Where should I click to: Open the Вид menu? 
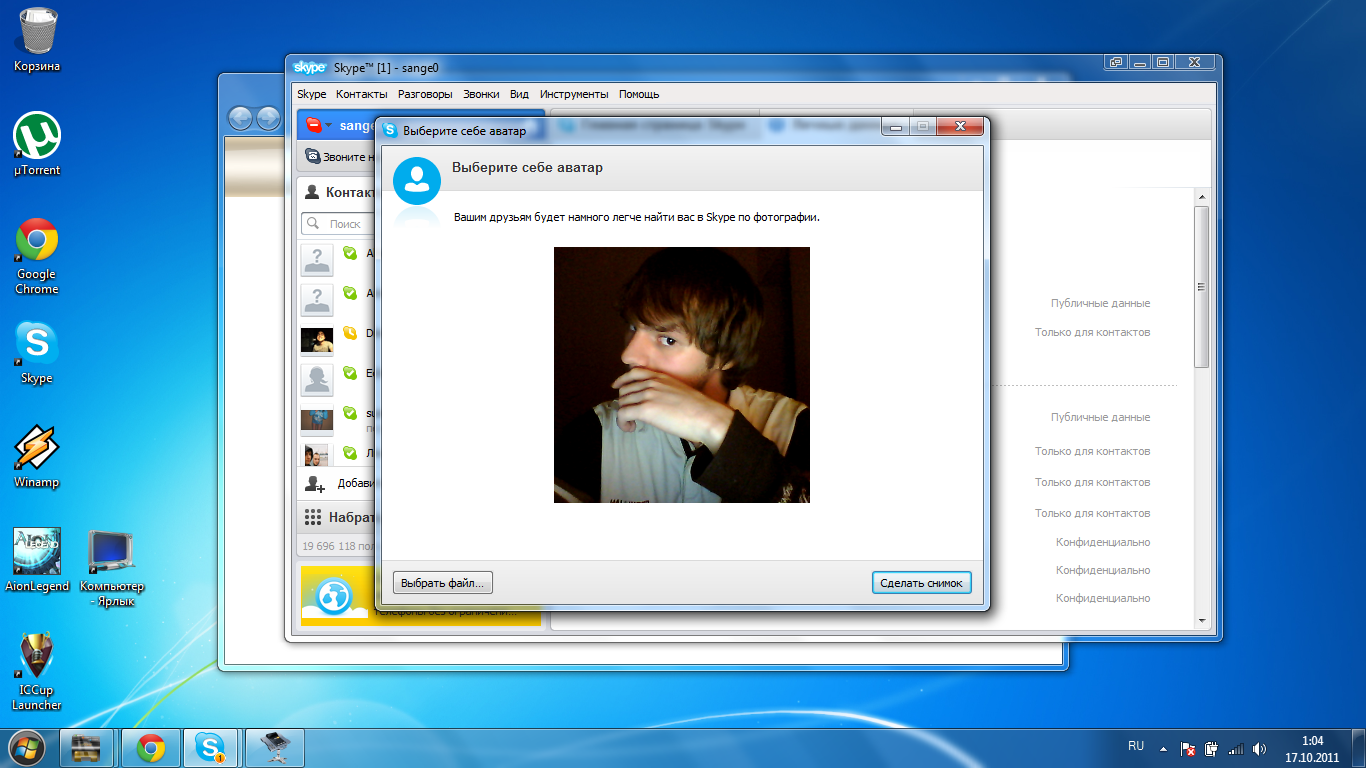coord(519,94)
